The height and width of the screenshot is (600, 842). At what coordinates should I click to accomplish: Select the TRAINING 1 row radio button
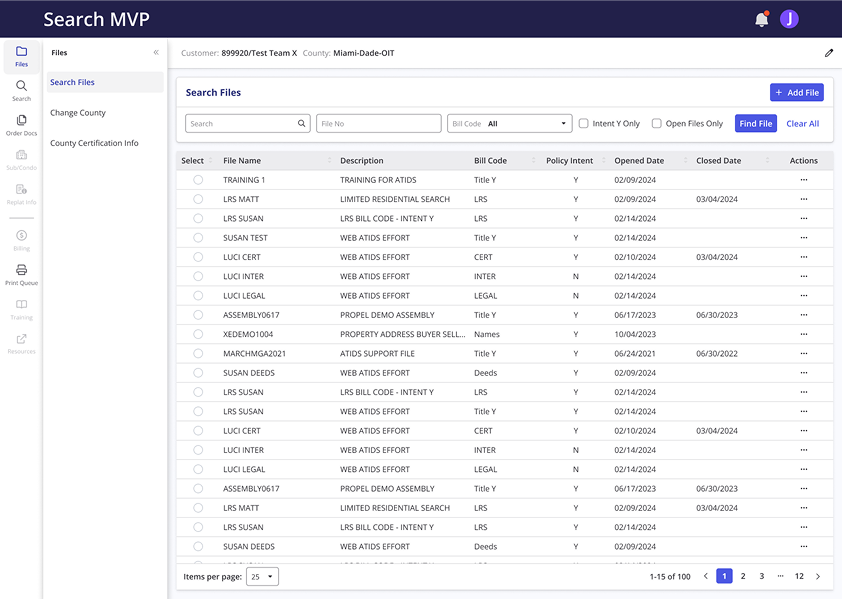pos(198,180)
